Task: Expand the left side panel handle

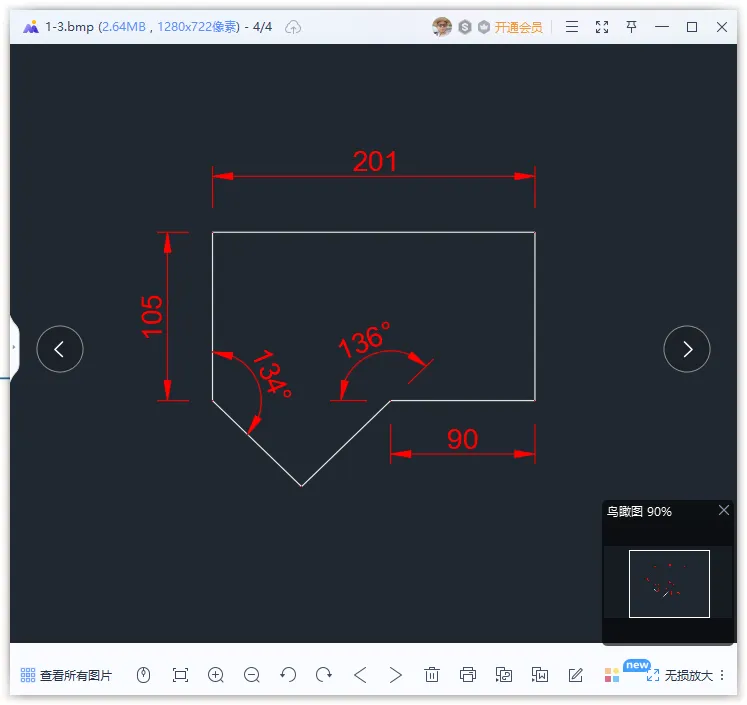Action: tap(14, 347)
